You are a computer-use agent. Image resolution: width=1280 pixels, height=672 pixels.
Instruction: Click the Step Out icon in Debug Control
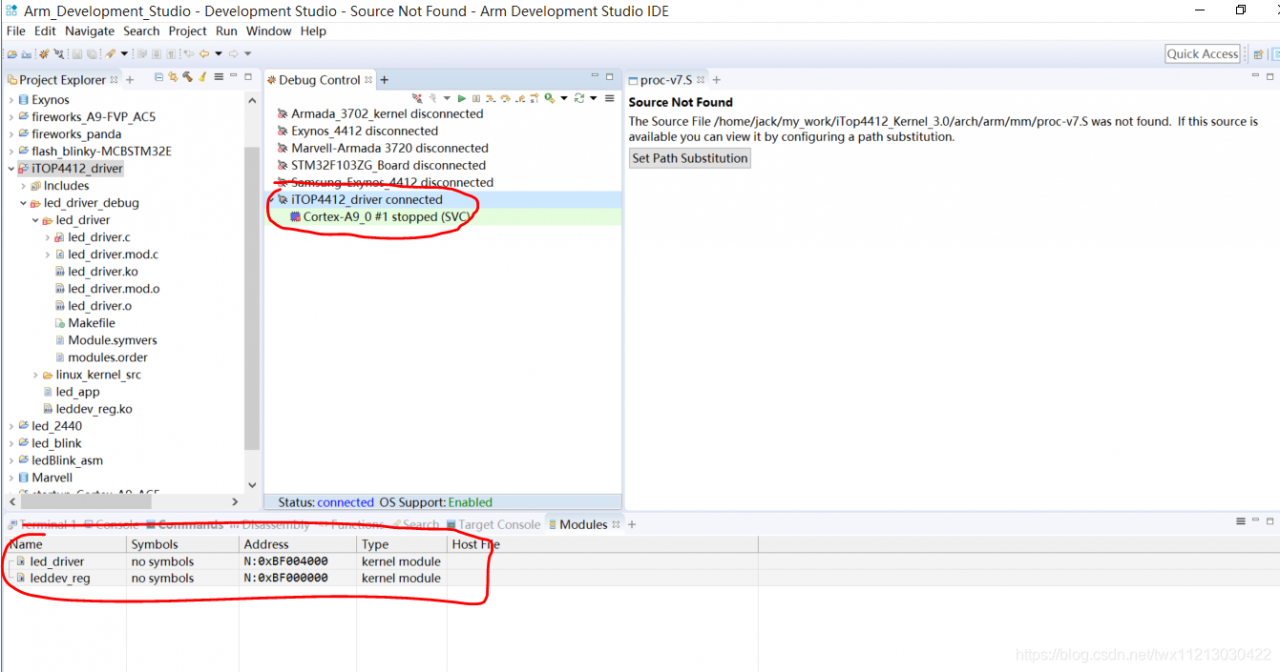pos(521,98)
